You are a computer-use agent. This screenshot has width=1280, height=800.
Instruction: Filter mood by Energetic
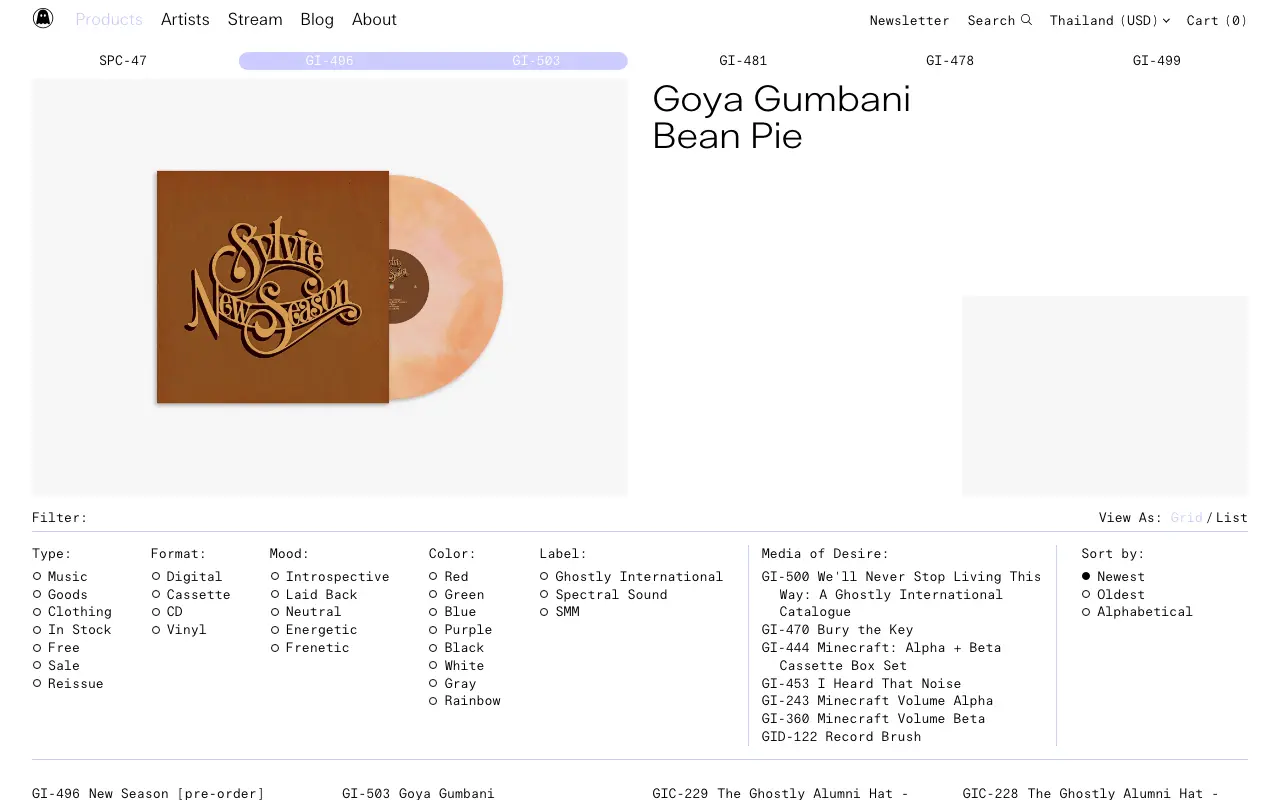pos(314,630)
